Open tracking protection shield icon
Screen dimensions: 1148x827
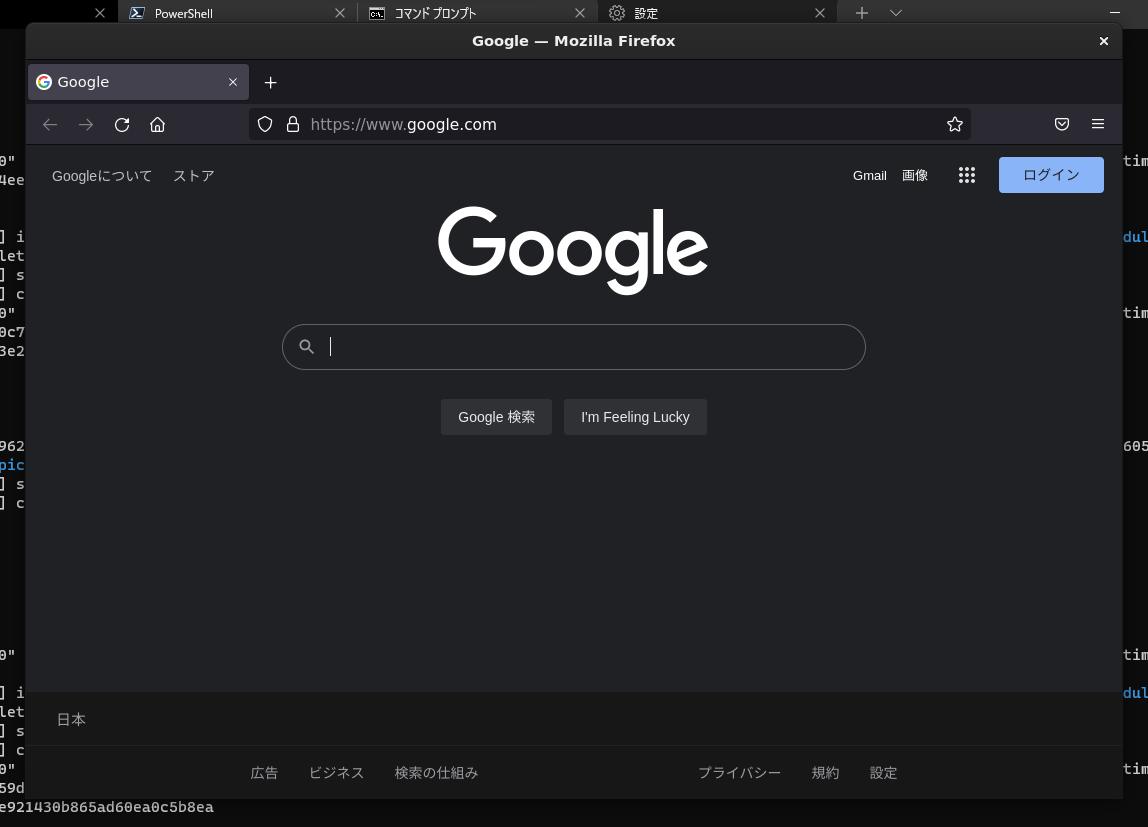click(x=265, y=124)
